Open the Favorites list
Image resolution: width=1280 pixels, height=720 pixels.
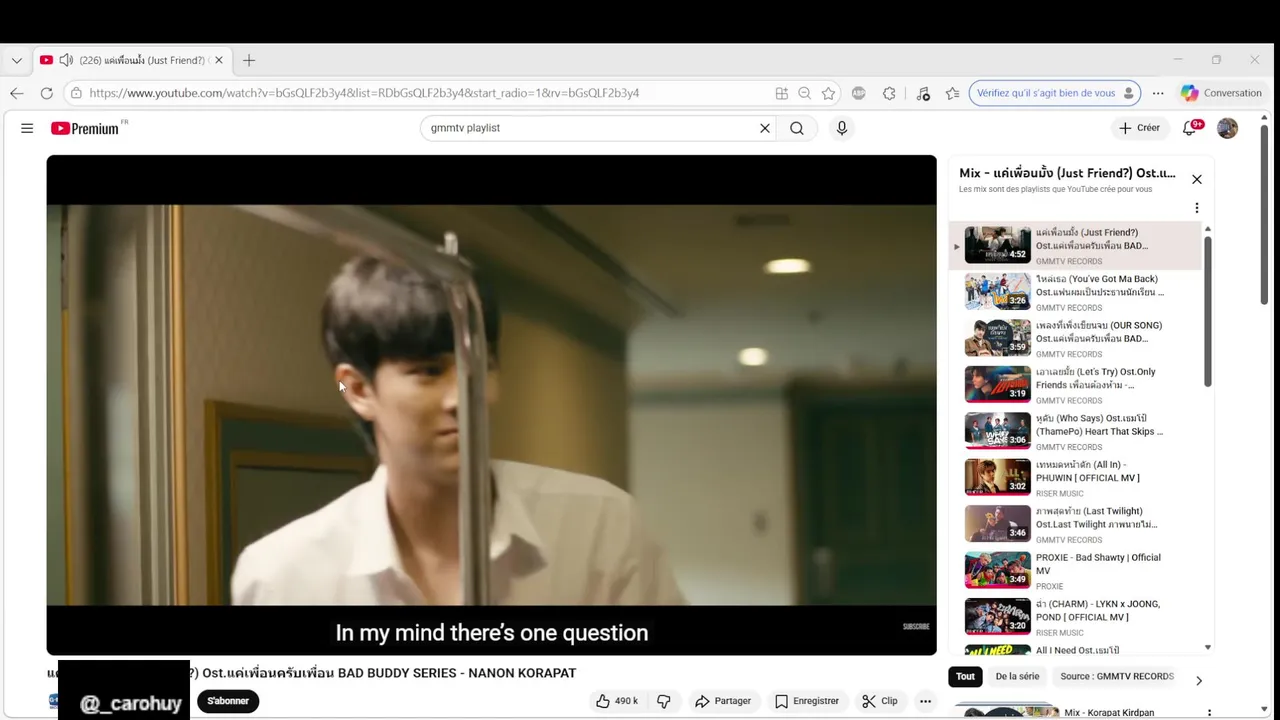[952, 93]
